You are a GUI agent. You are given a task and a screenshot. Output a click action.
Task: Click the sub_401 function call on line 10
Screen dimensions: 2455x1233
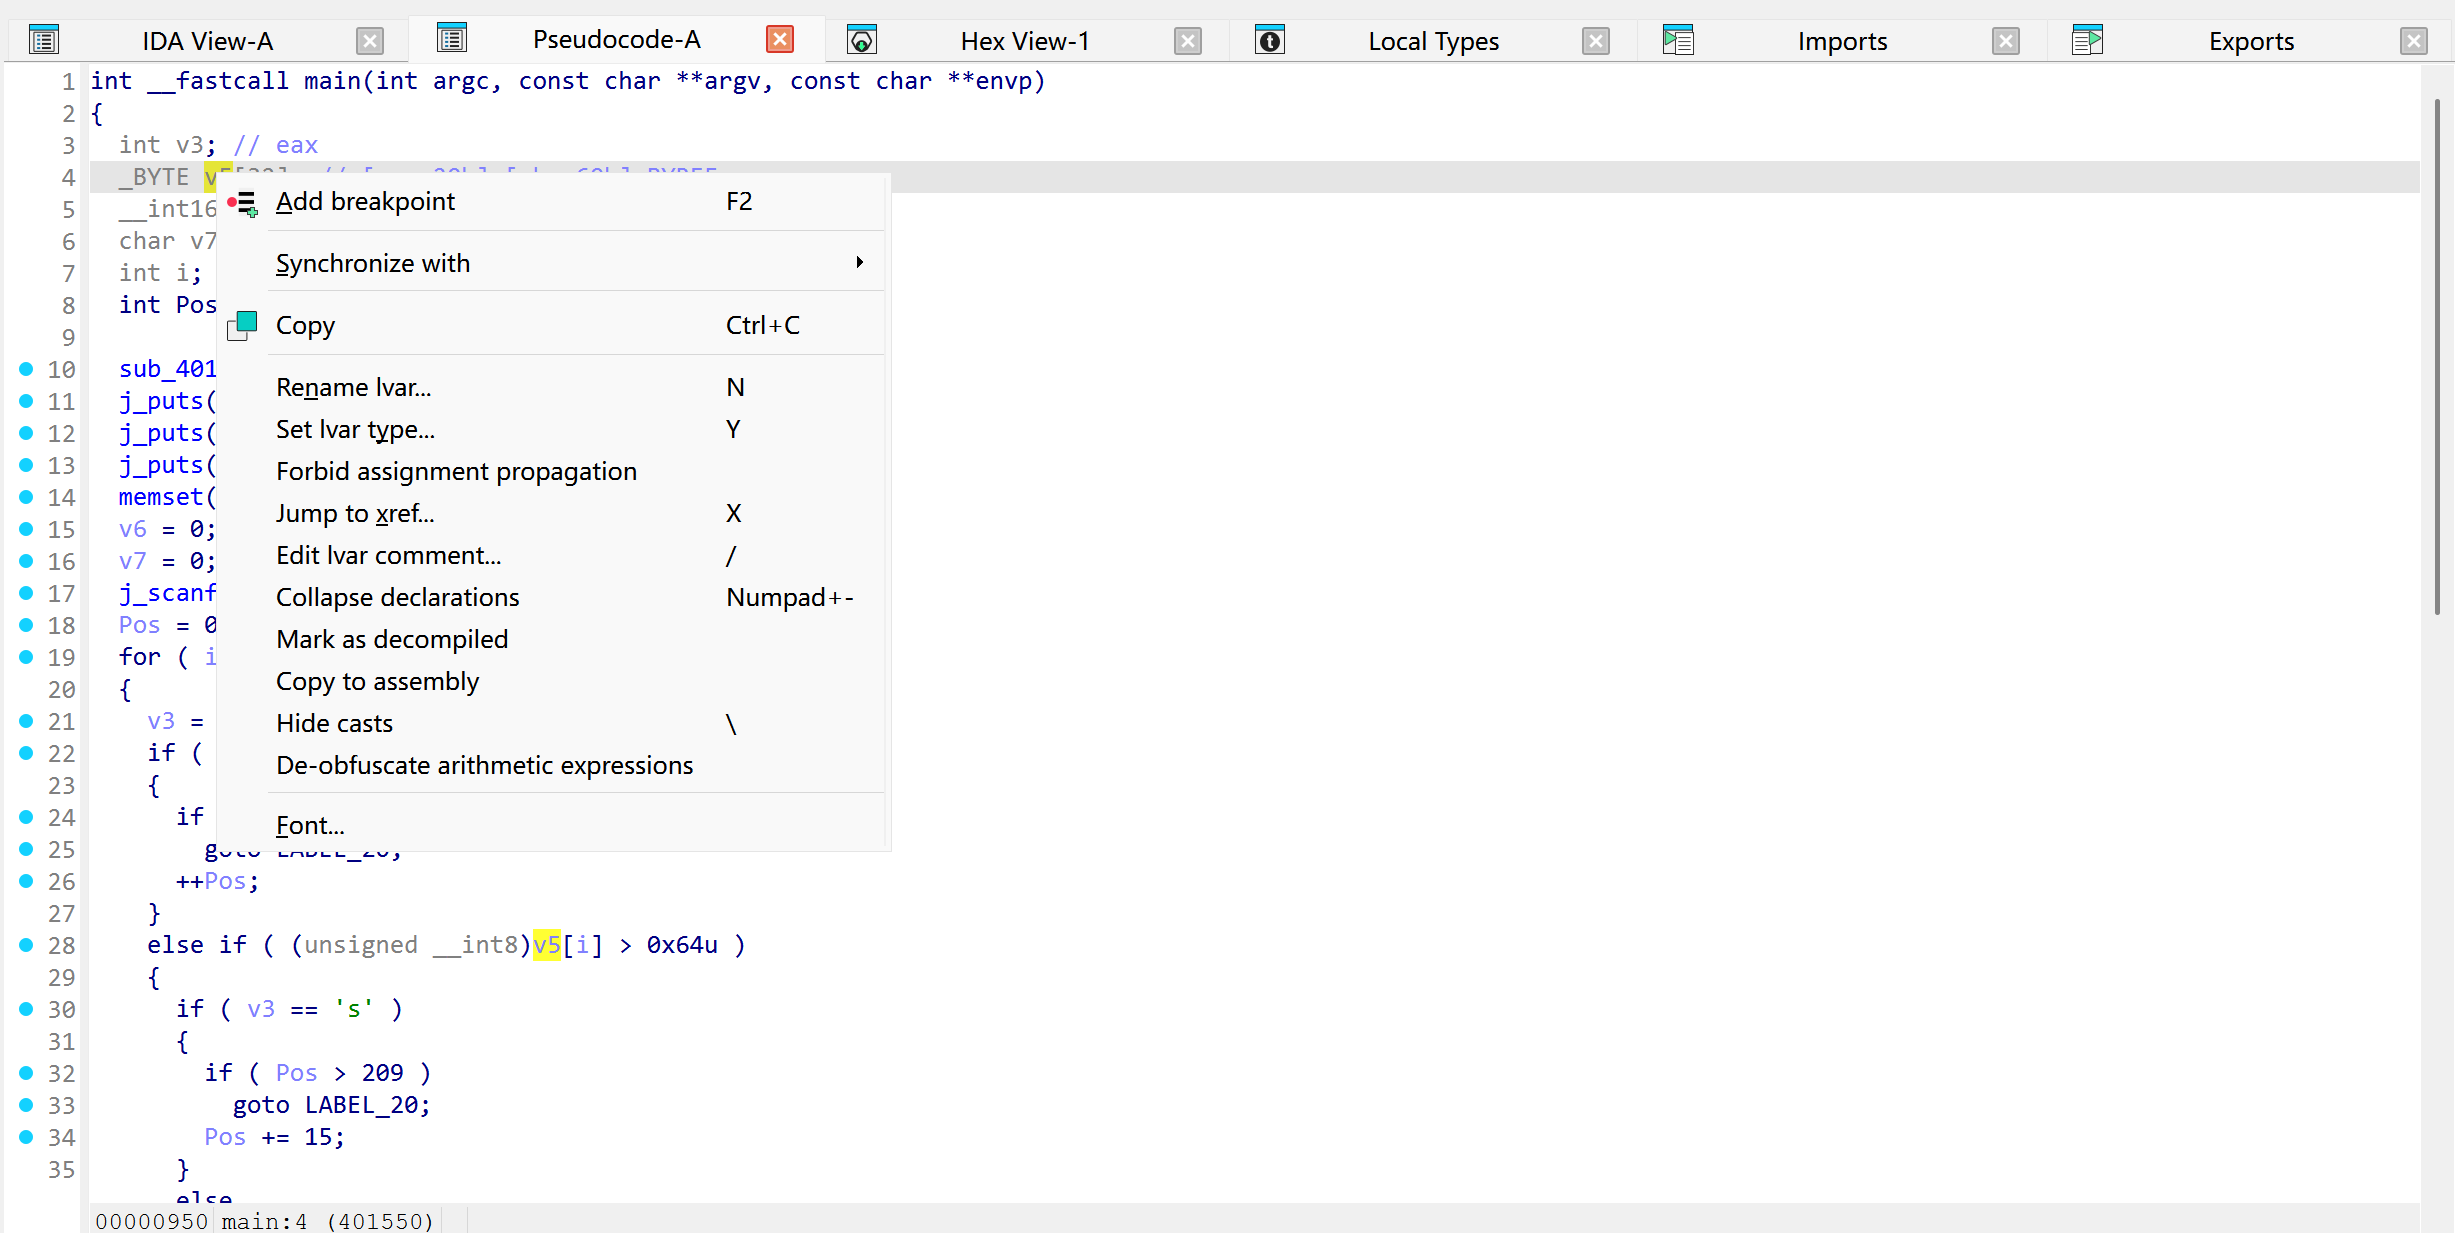click(x=167, y=369)
